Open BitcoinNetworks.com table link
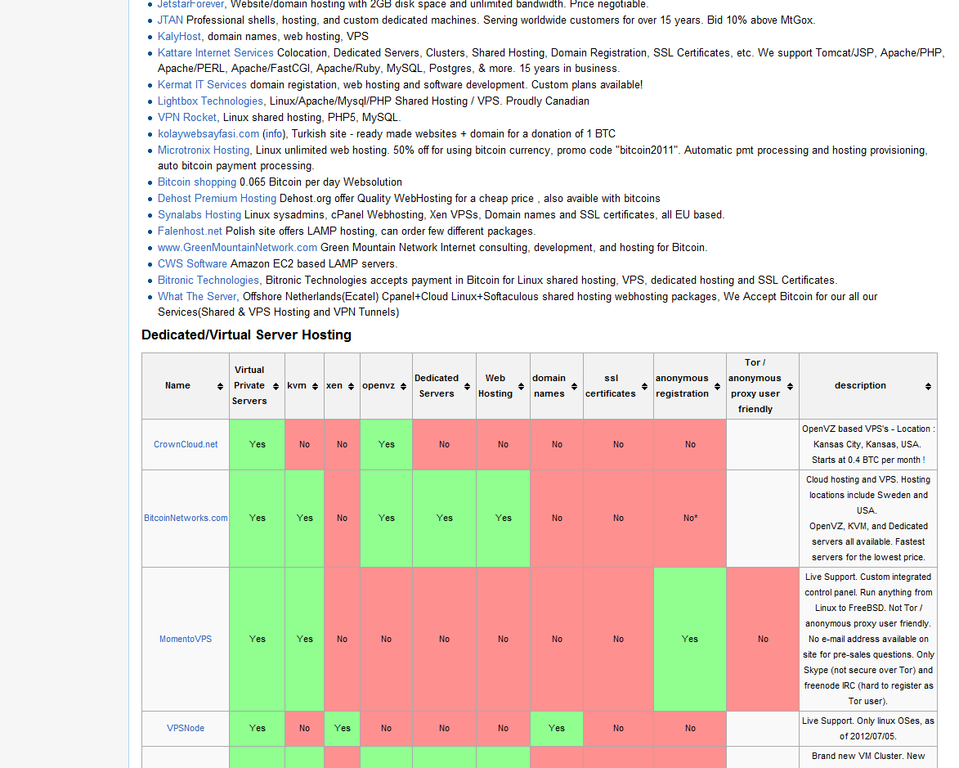The image size is (959, 768). pos(186,518)
